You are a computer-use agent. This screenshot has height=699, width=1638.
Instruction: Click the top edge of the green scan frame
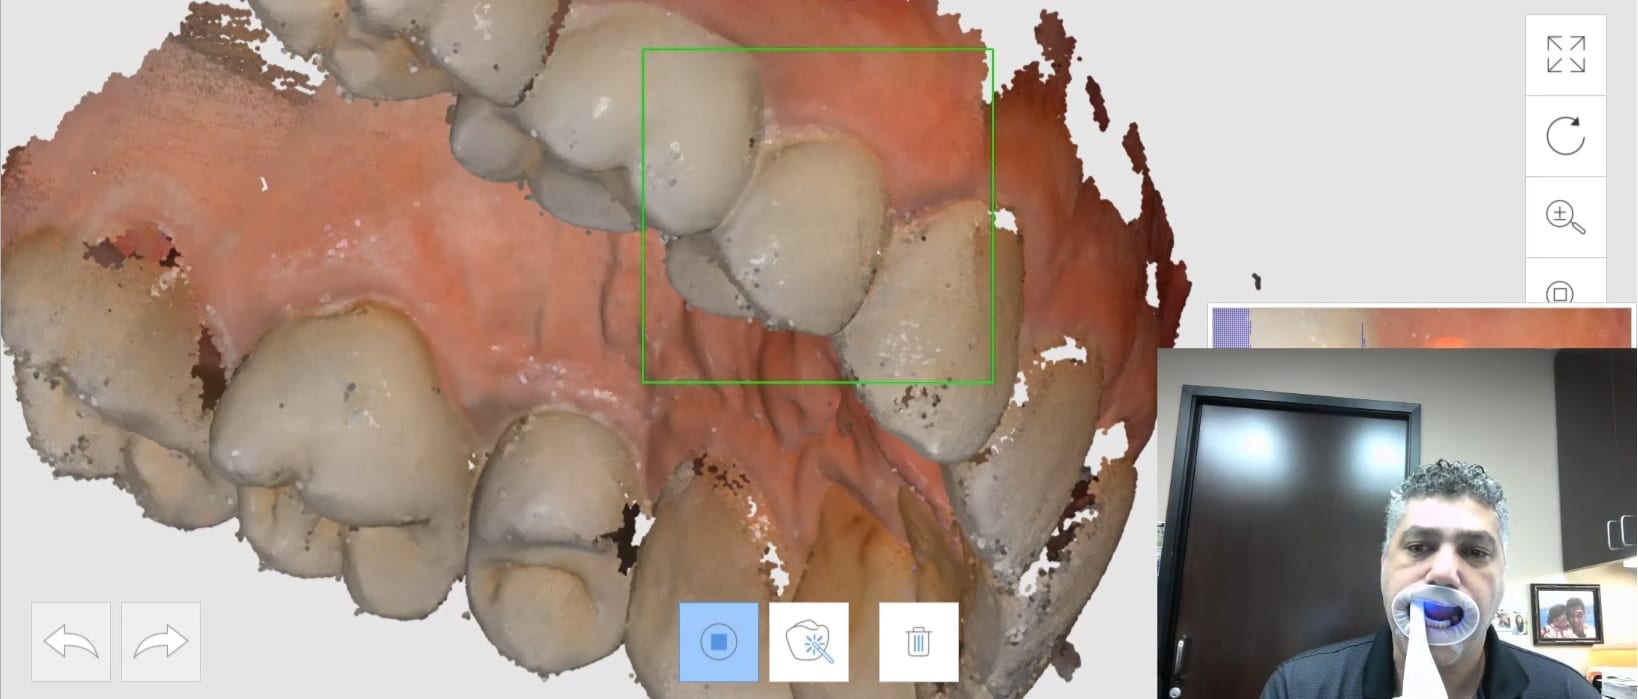817,49
